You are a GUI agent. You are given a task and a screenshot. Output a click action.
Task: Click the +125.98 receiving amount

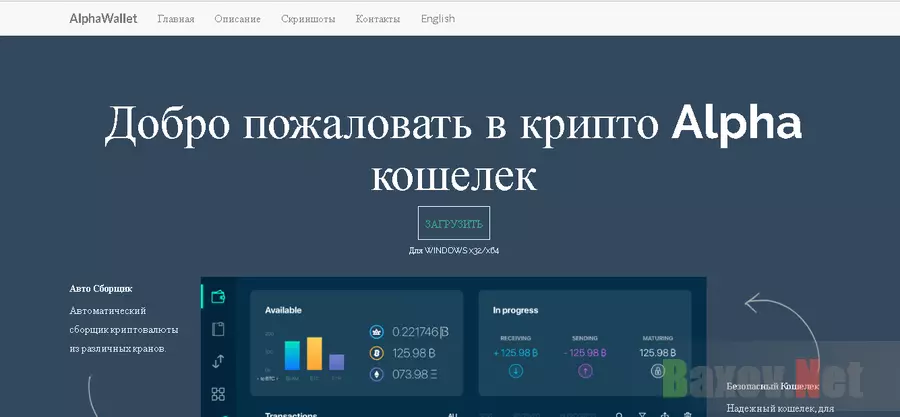(515, 353)
